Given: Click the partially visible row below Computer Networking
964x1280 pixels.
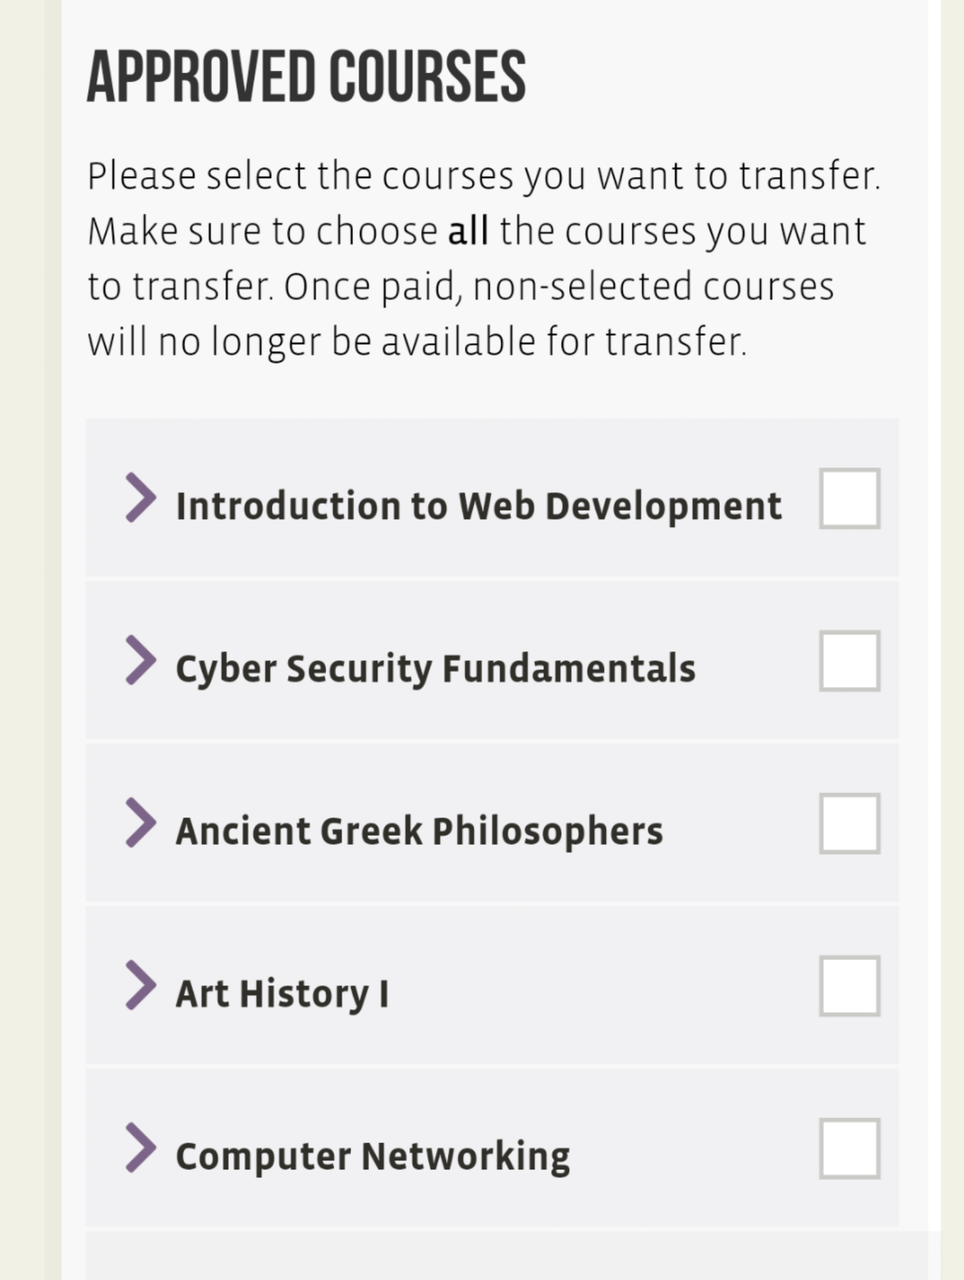Looking at the screenshot, I should 492,1256.
